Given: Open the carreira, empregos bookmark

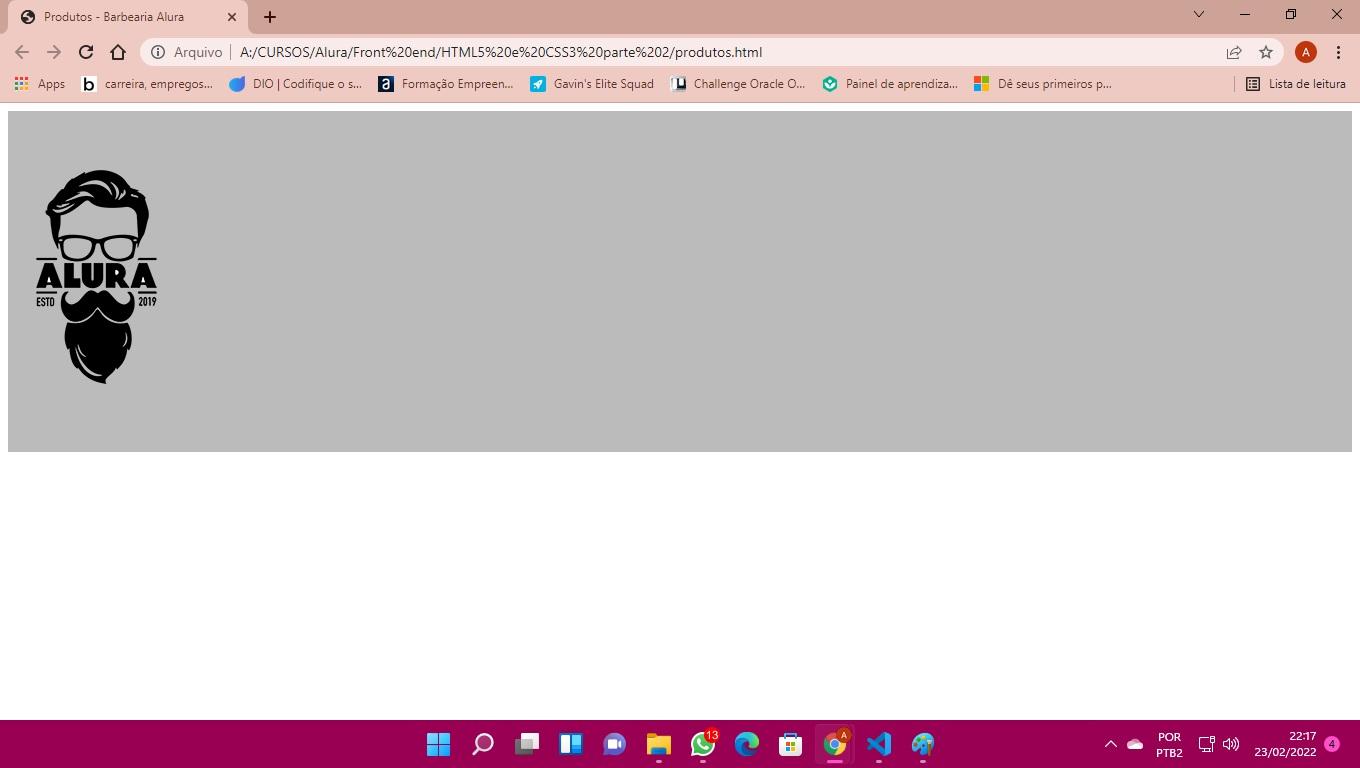Looking at the screenshot, I should coord(148,84).
